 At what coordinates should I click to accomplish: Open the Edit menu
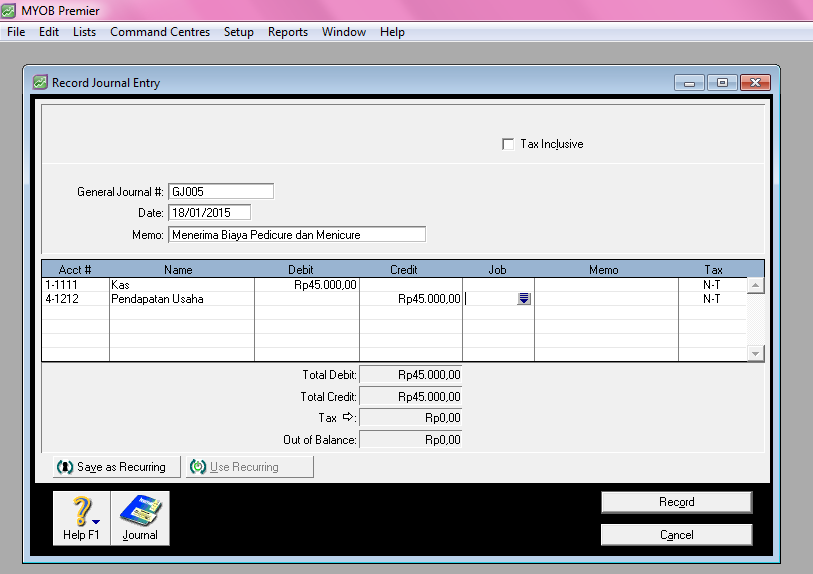49,32
